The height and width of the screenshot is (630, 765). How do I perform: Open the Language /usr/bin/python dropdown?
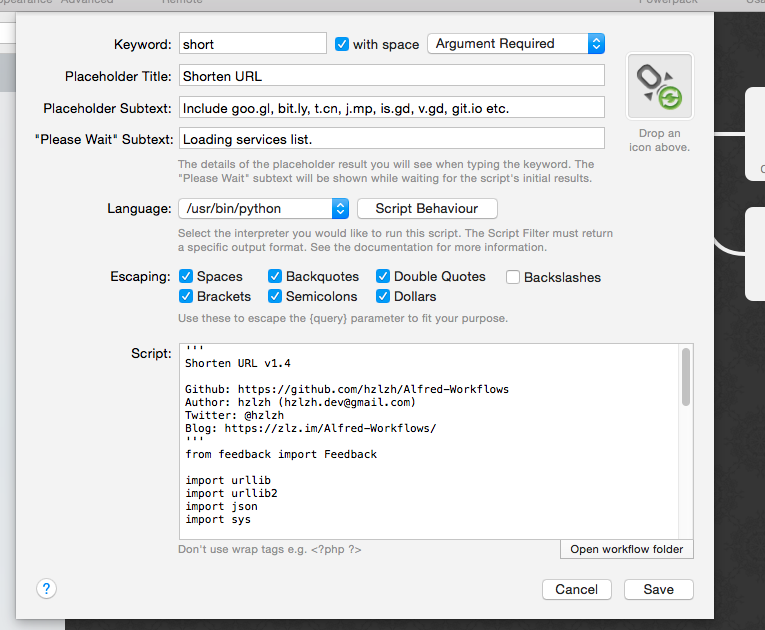(263, 208)
